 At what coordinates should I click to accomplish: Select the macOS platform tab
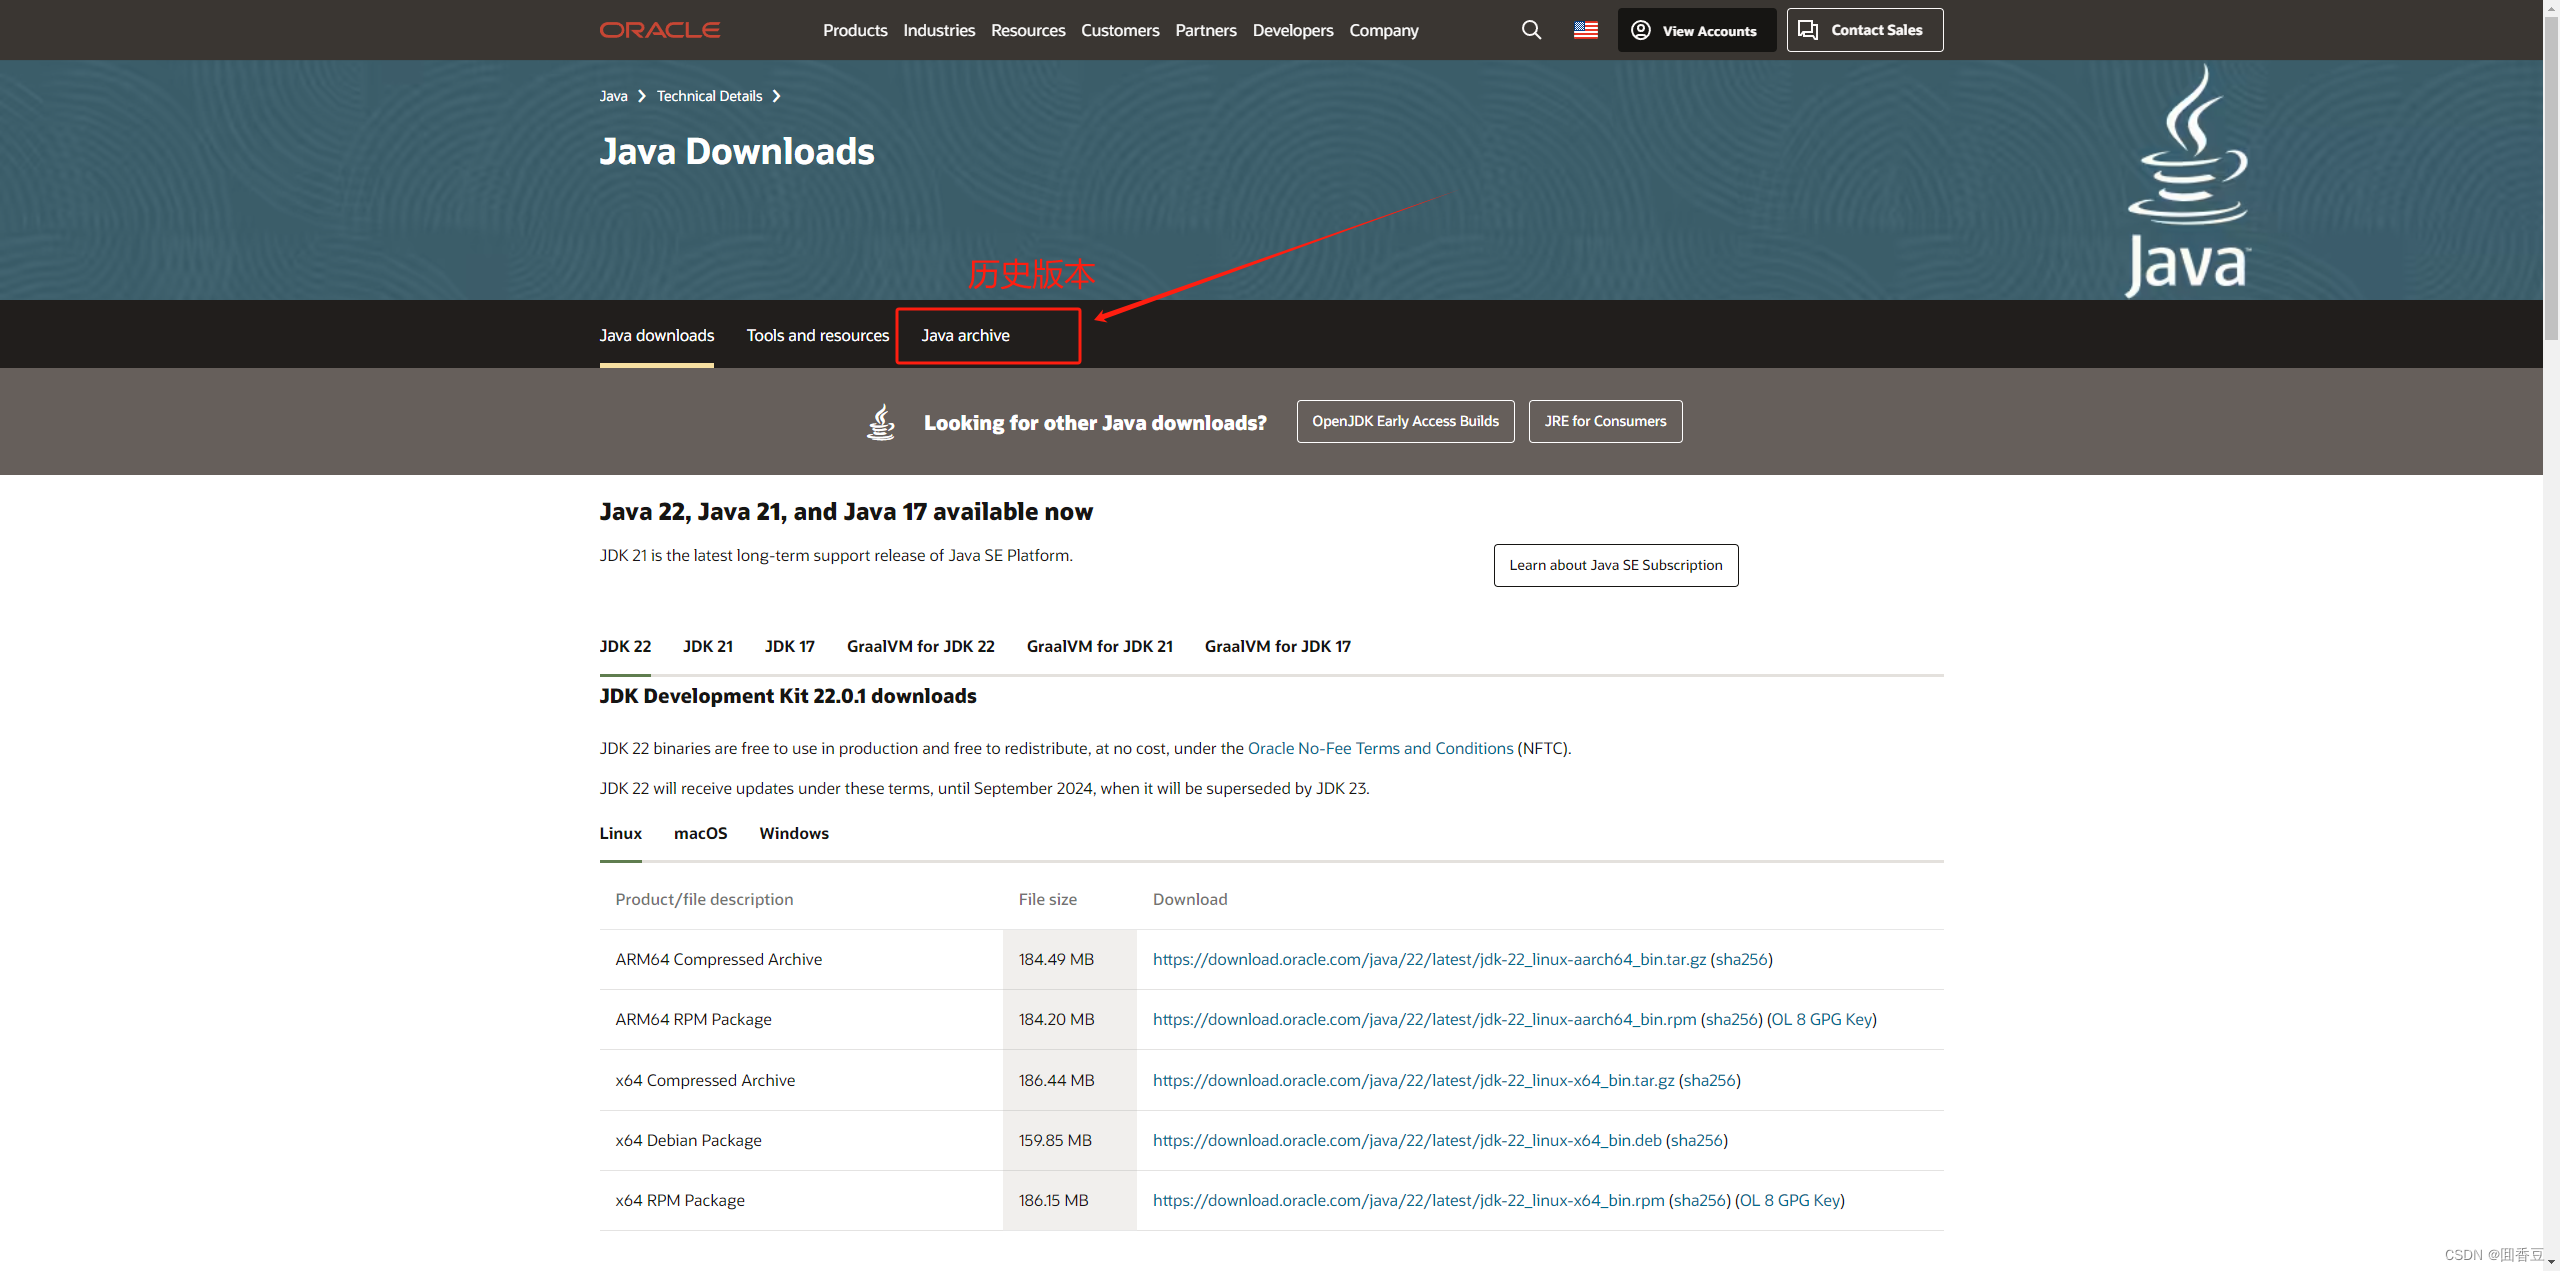700,833
